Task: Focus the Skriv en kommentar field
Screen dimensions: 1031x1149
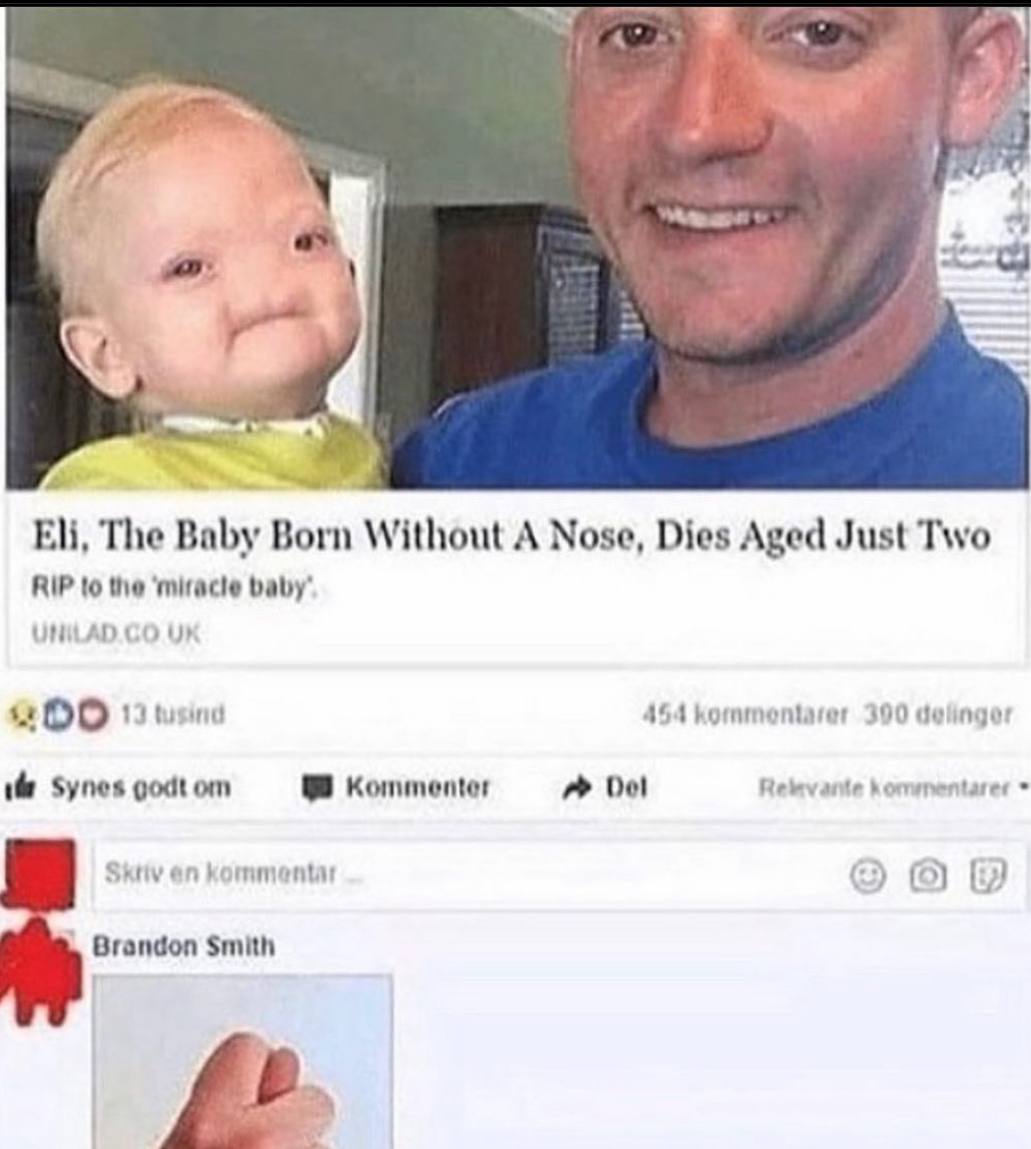Action: pos(560,875)
